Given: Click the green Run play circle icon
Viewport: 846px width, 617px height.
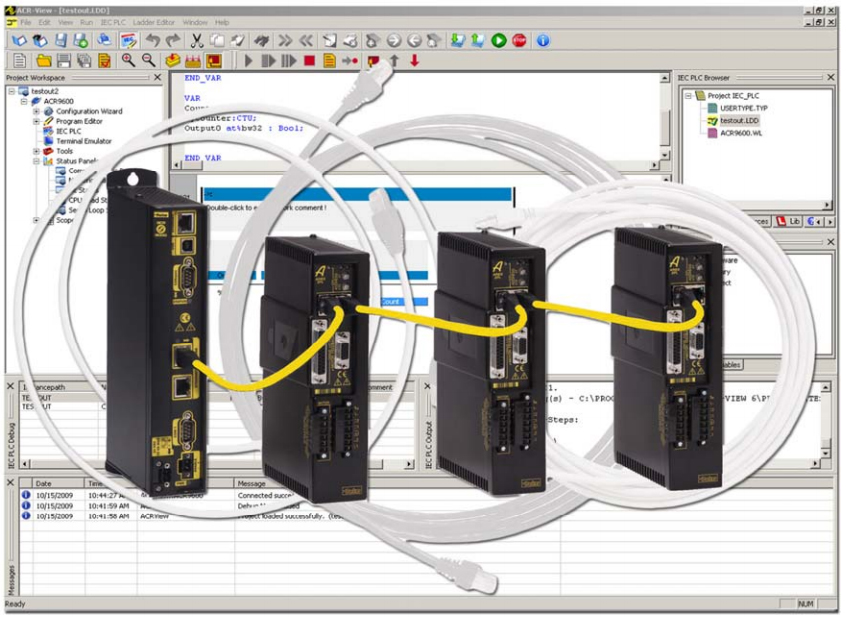Looking at the screenshot, I should point(499,40).
